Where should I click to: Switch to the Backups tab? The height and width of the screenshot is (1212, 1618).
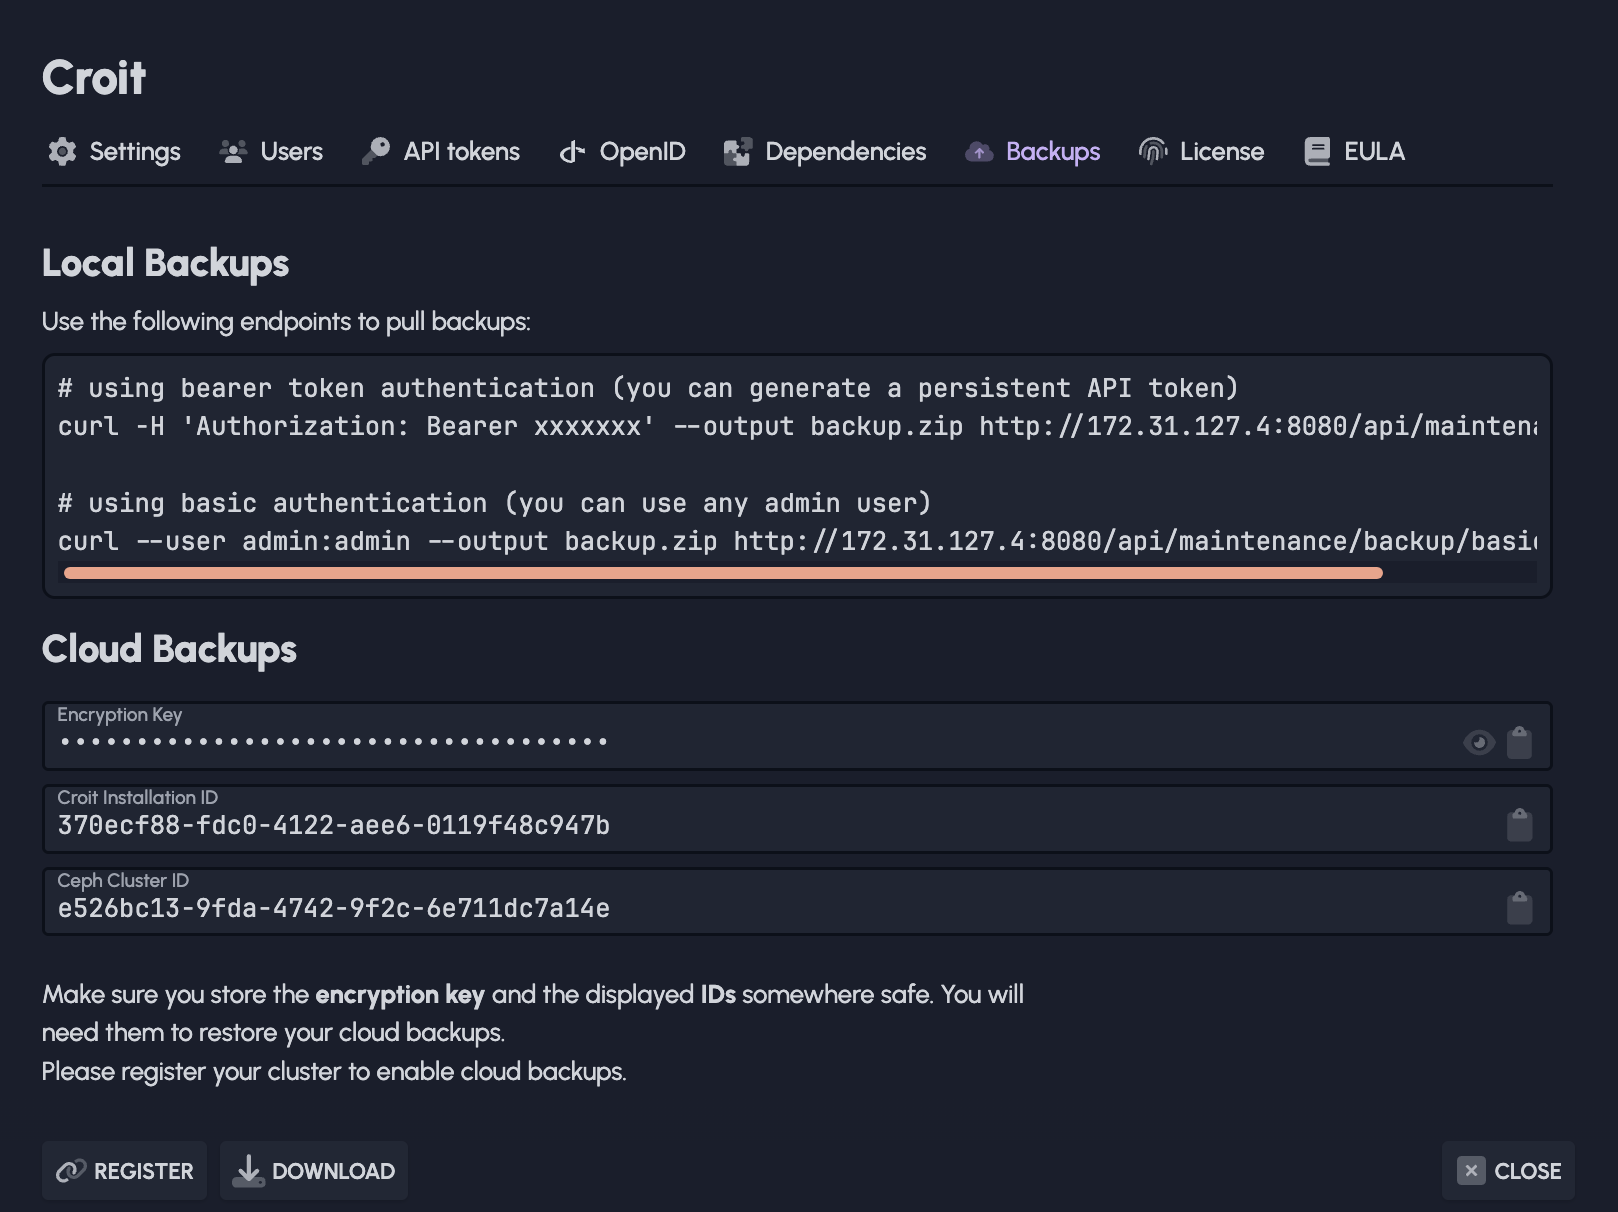1052,151
